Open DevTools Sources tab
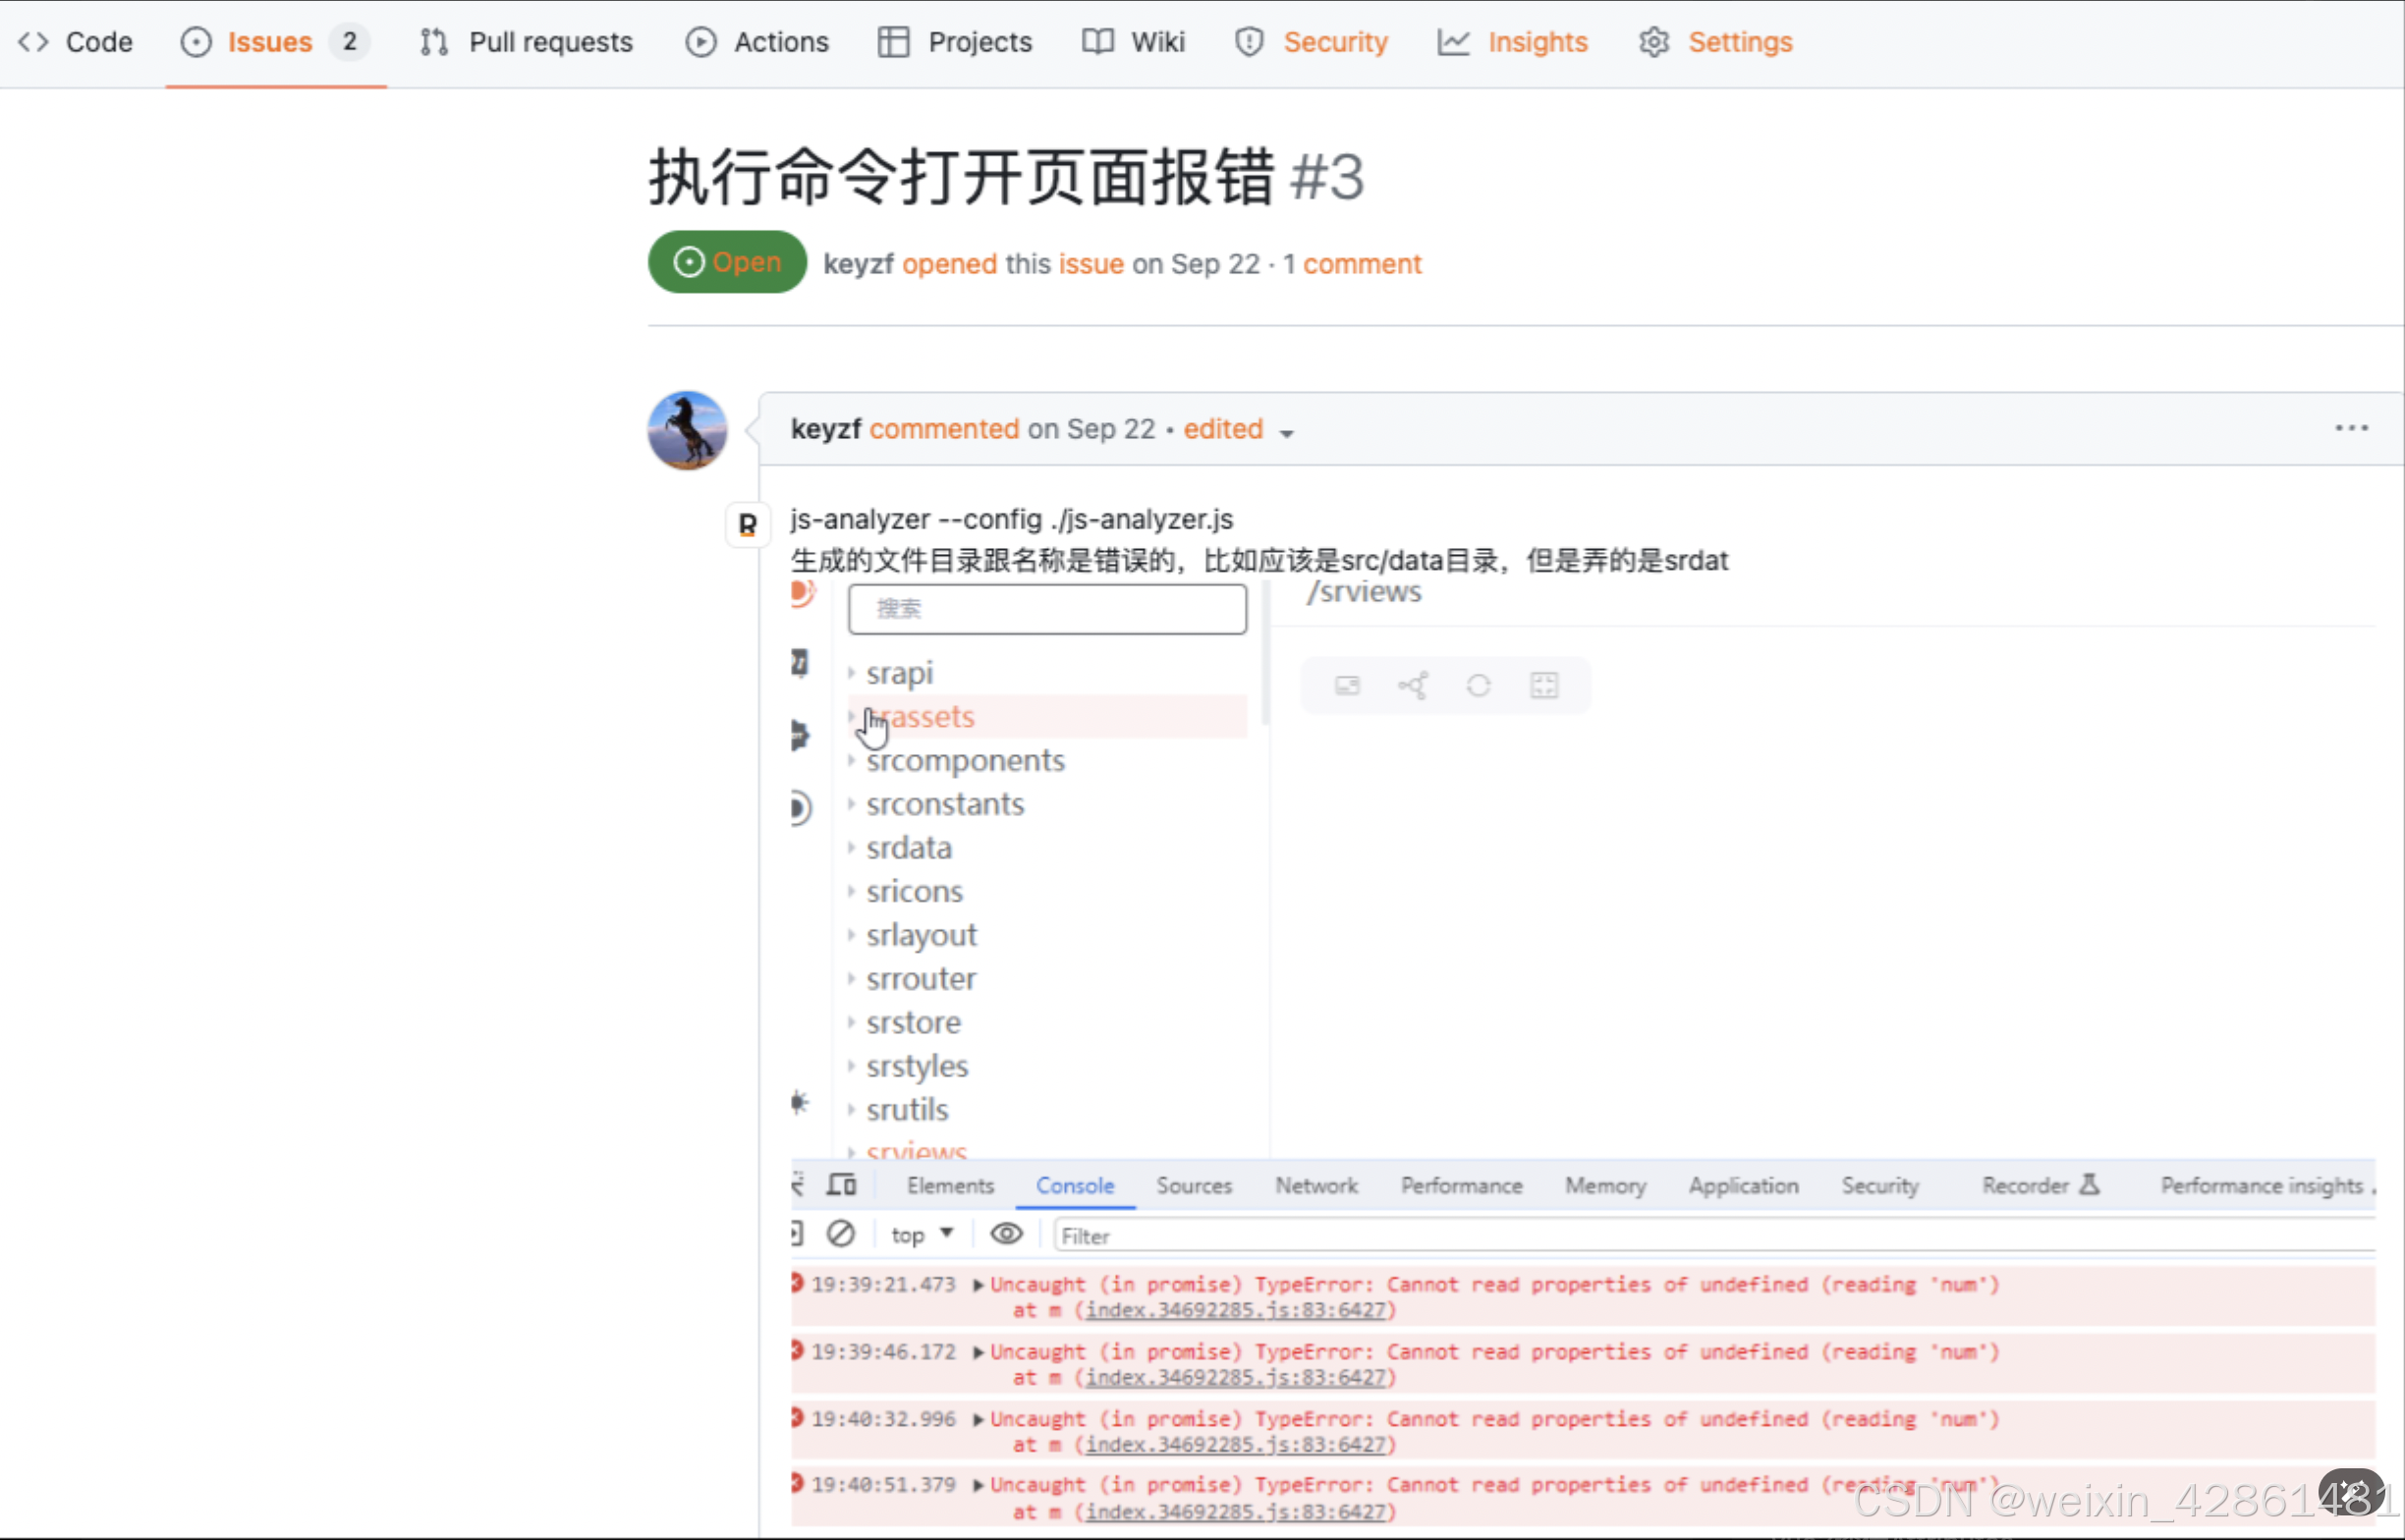 [x=1194, y=1186]
